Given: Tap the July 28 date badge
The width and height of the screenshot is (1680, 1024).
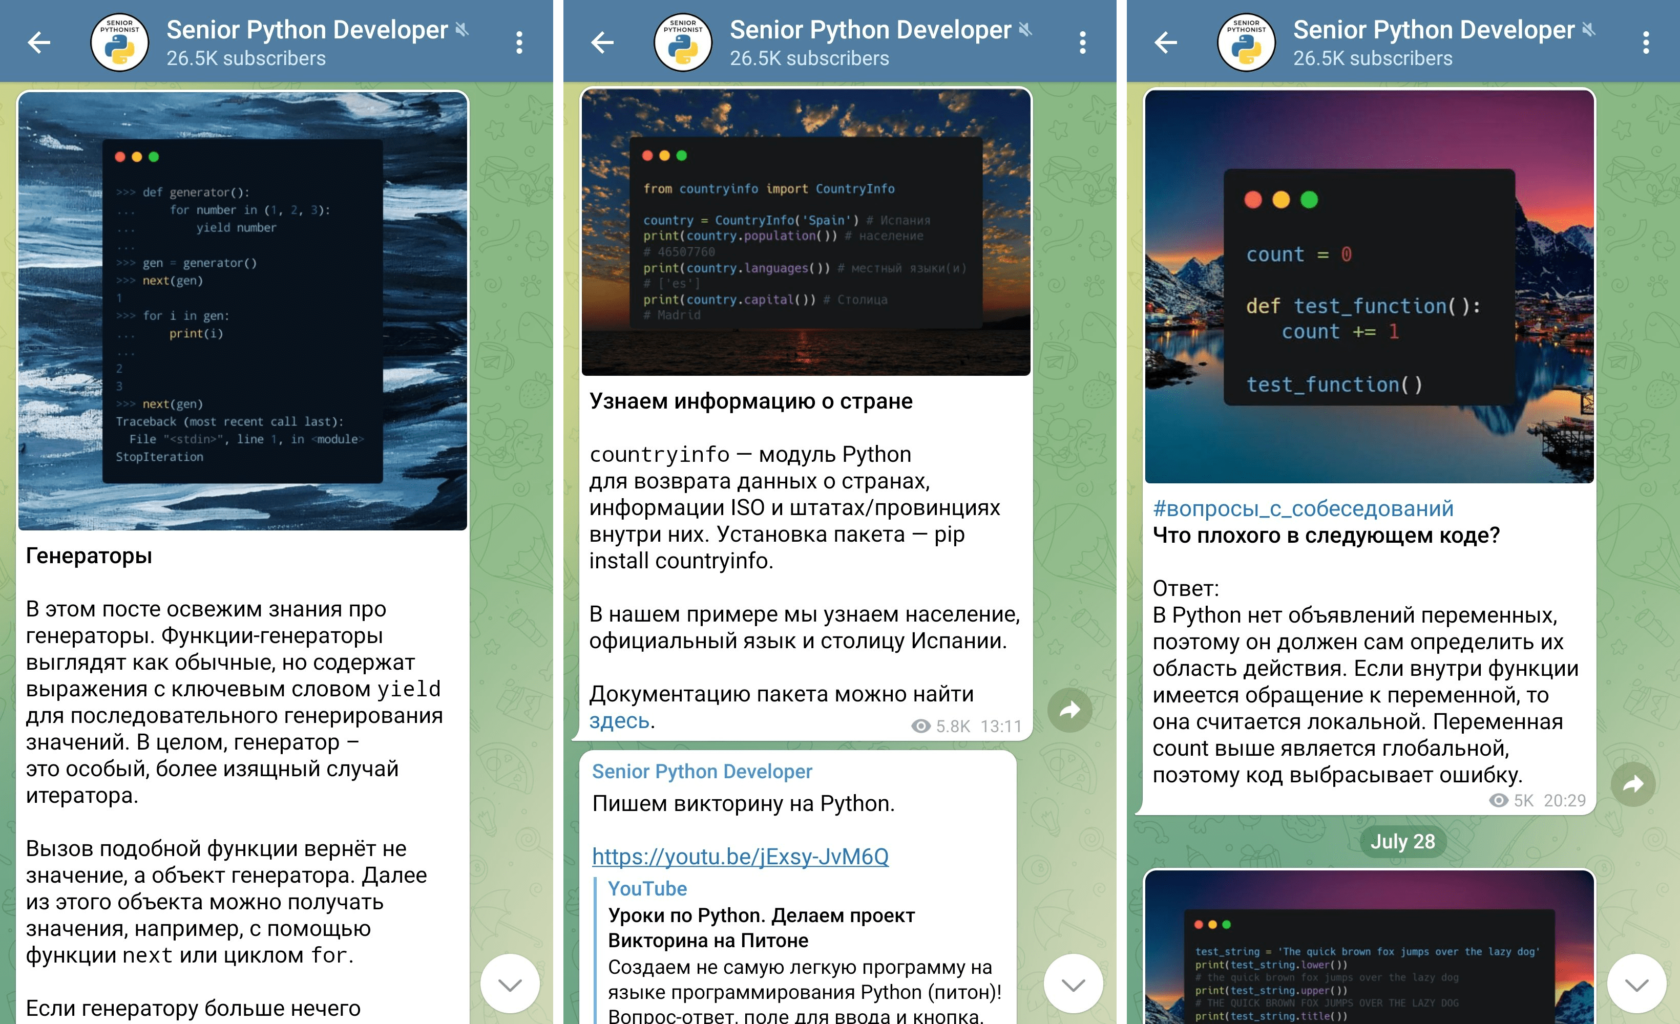Looking at the screenshot, I should 1403,841.
